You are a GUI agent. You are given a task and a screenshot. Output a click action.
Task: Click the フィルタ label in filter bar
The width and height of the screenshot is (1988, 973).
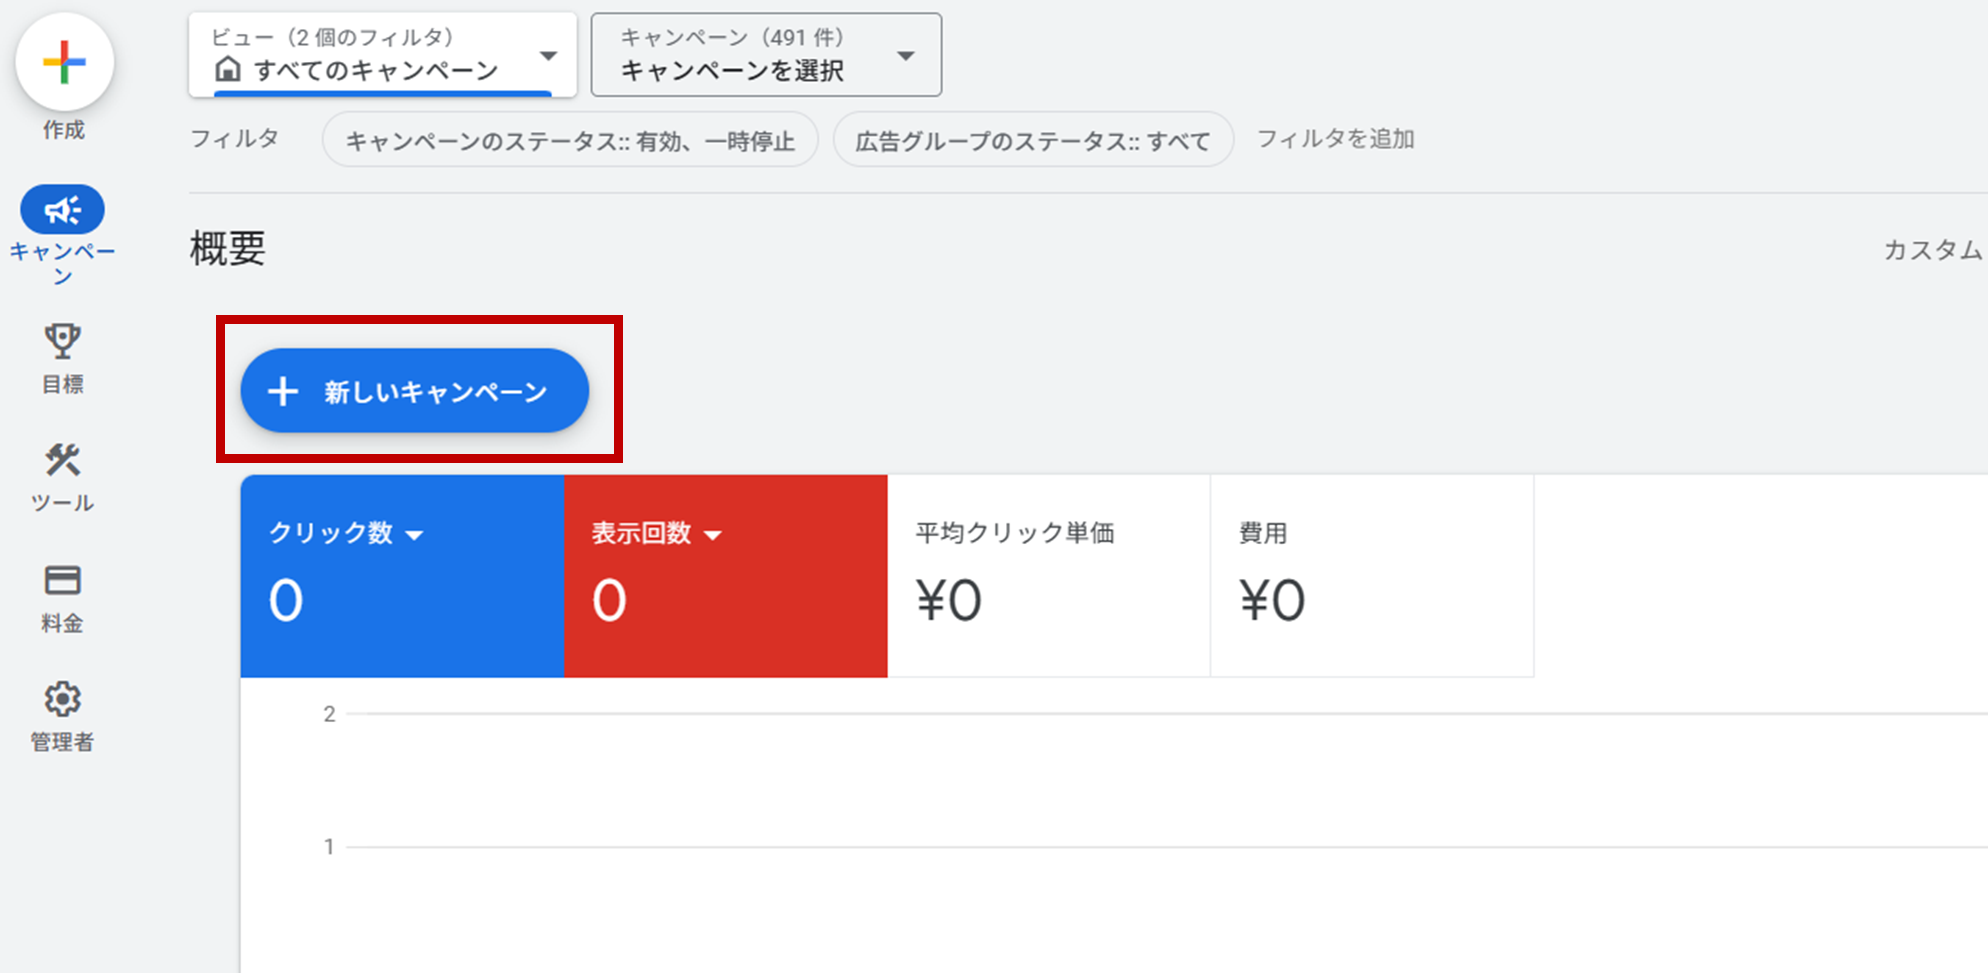(234, 139)
